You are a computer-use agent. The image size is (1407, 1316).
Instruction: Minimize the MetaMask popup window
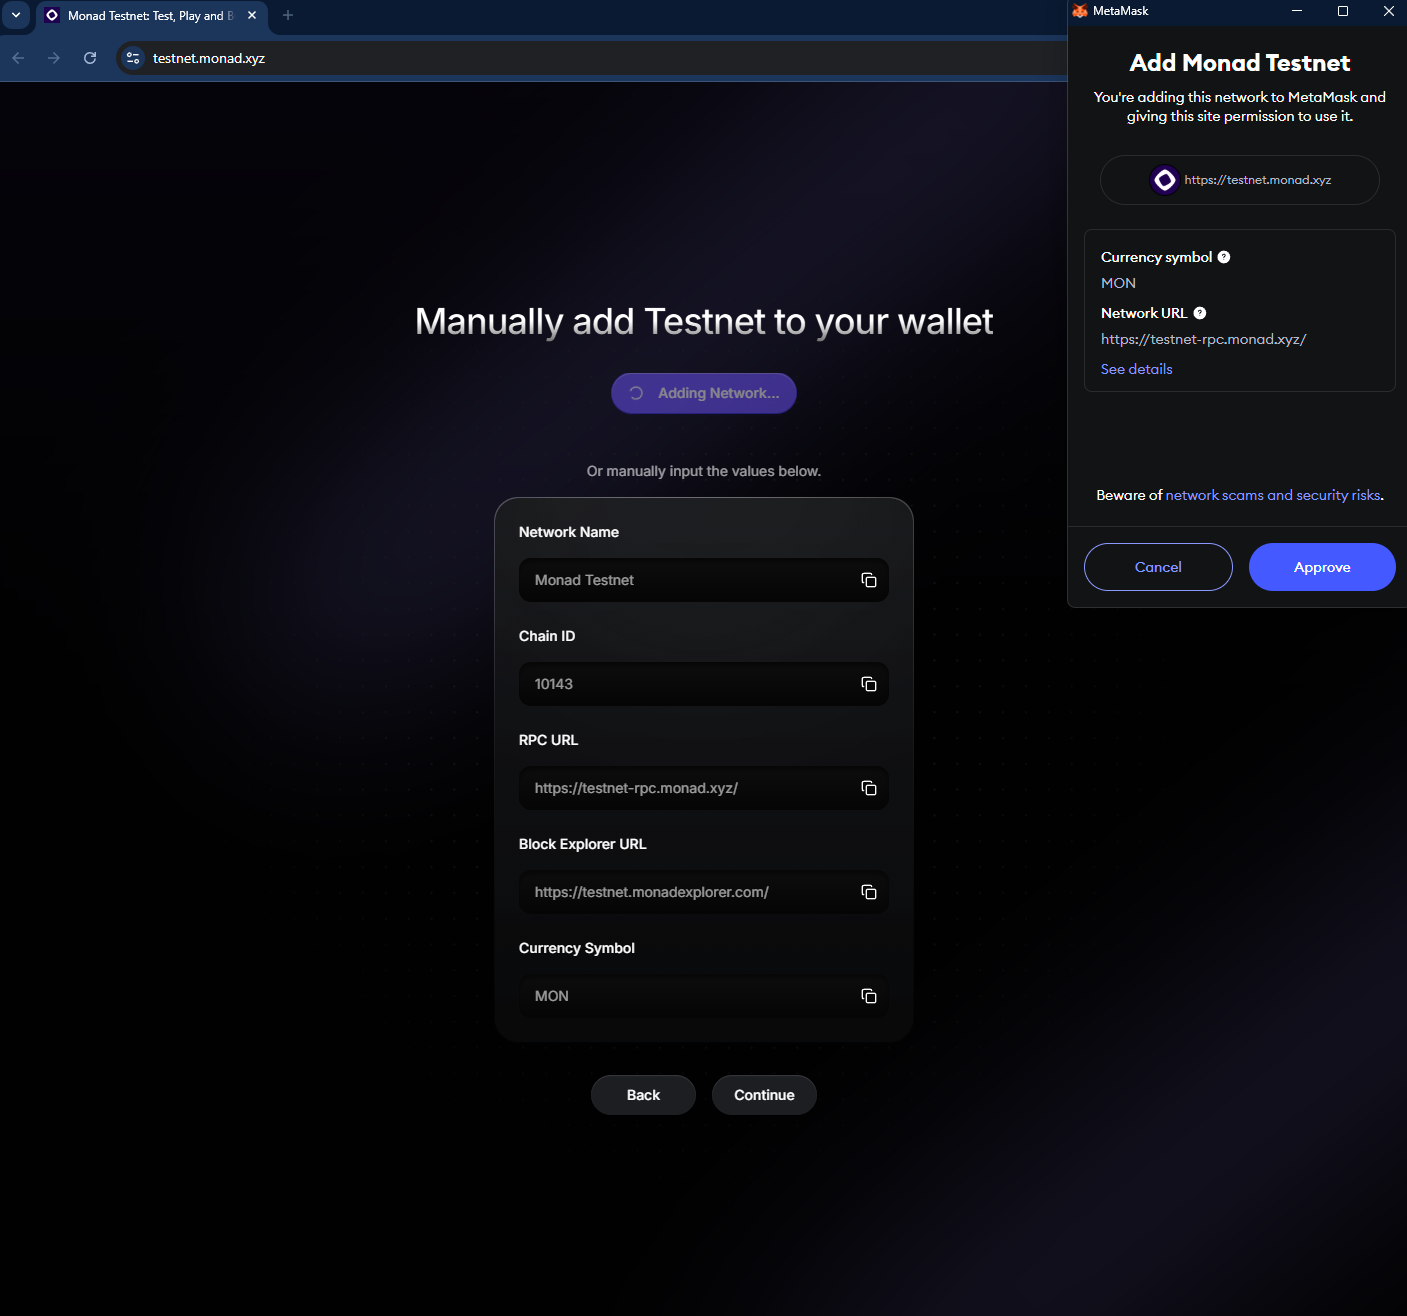1297,11
